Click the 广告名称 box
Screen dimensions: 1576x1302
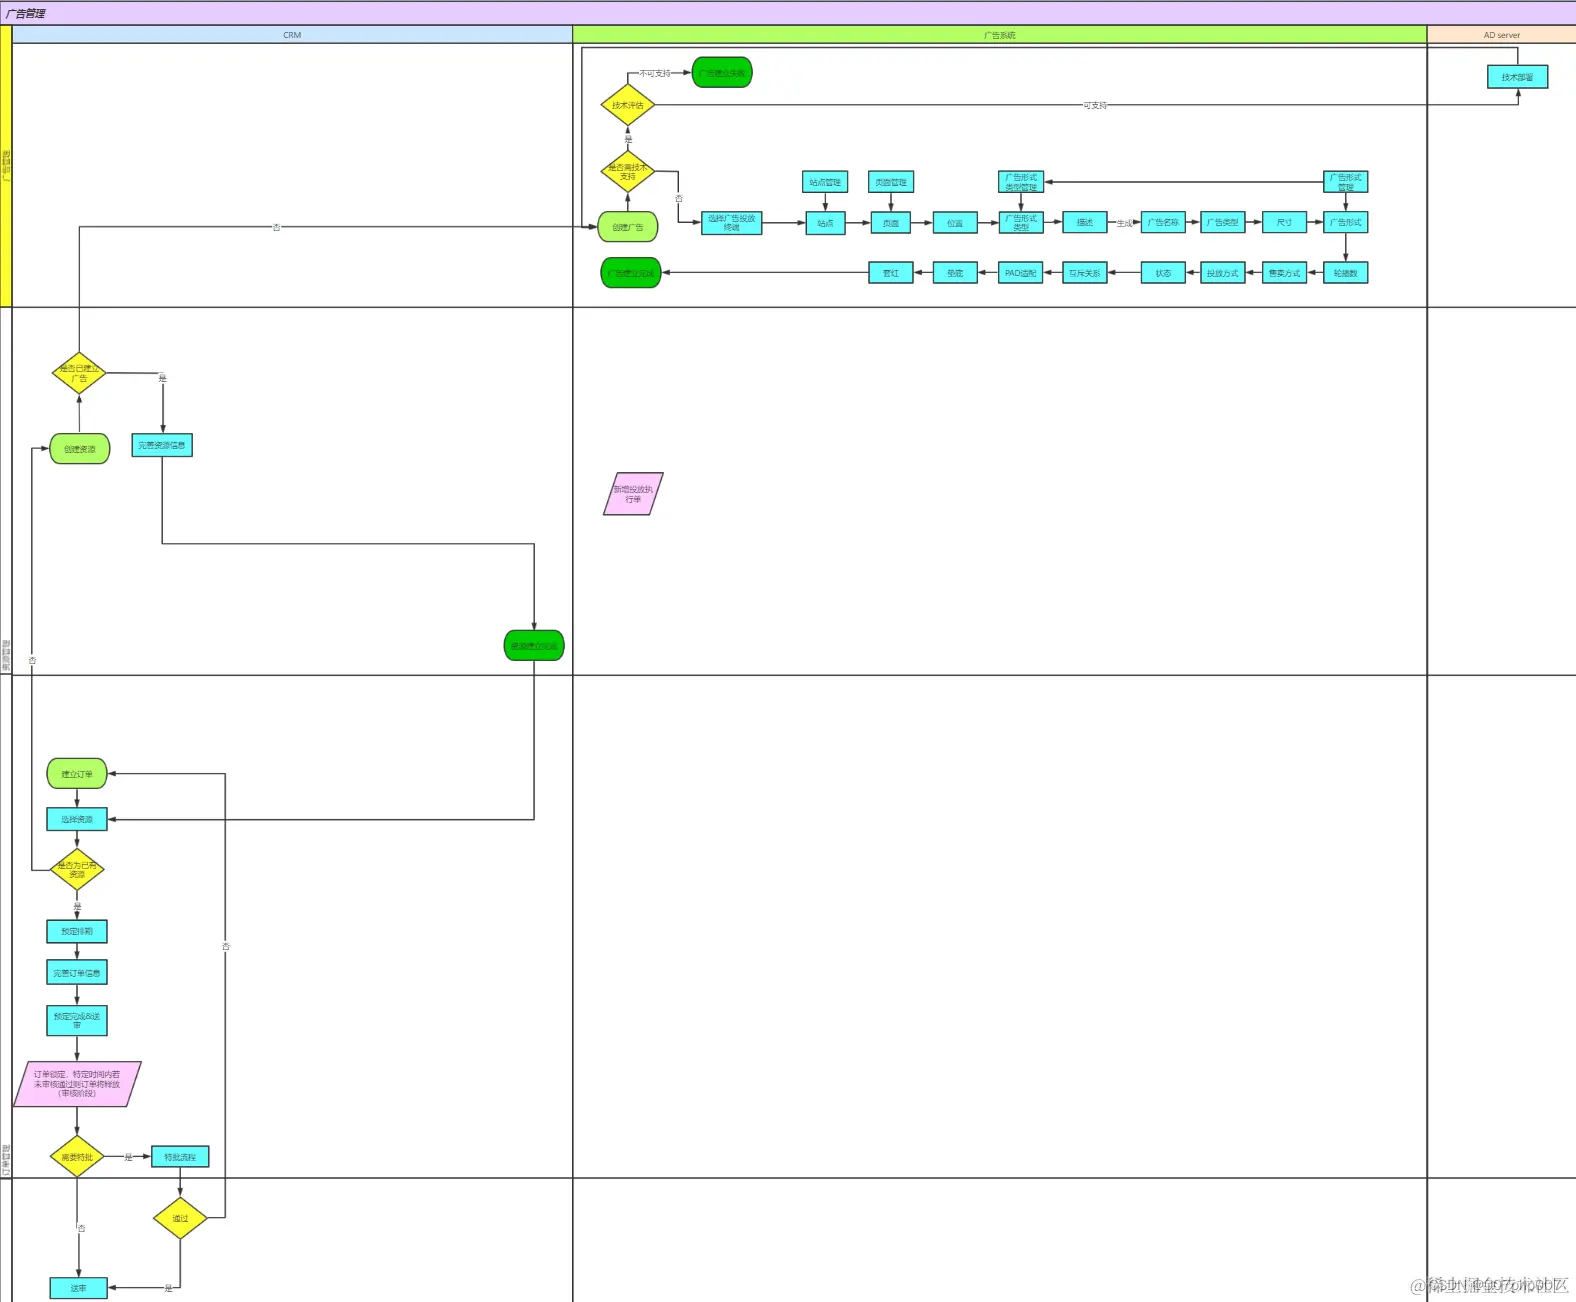[1163, 223]
